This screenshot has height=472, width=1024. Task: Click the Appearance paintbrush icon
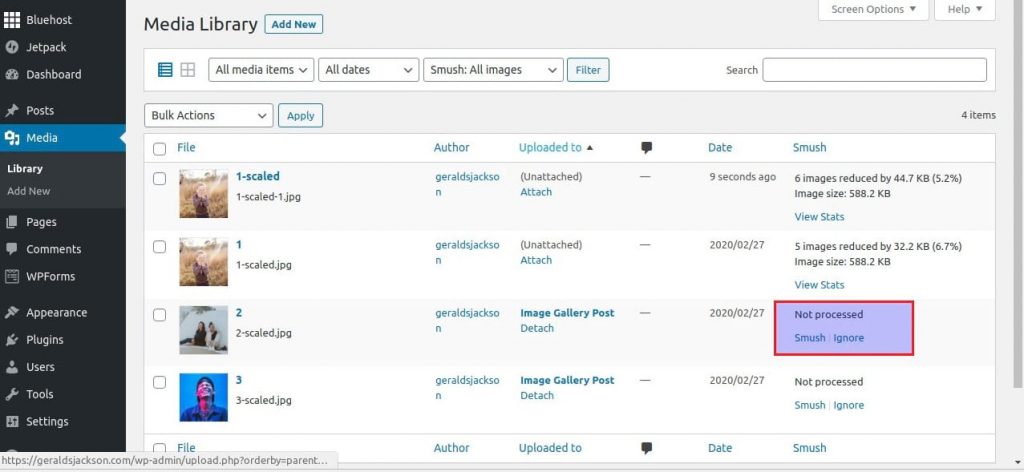point(12,312)
